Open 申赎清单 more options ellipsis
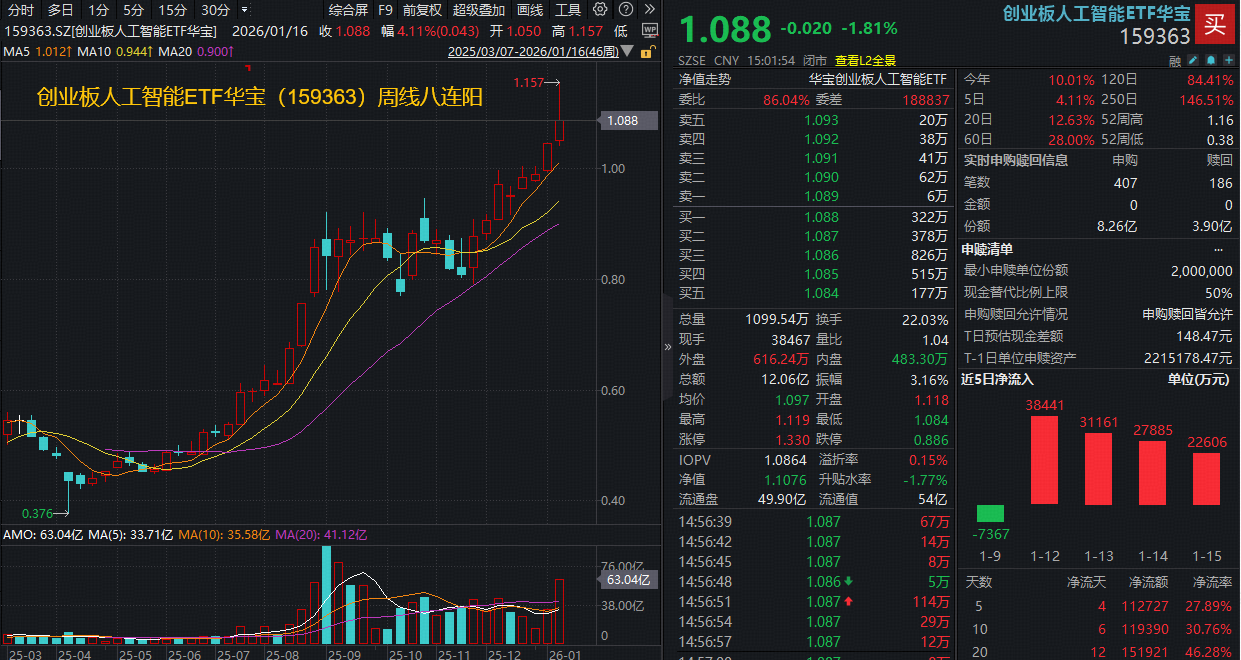The height and width of the screenshot is (660, 1241). [x=1218, y=249]
